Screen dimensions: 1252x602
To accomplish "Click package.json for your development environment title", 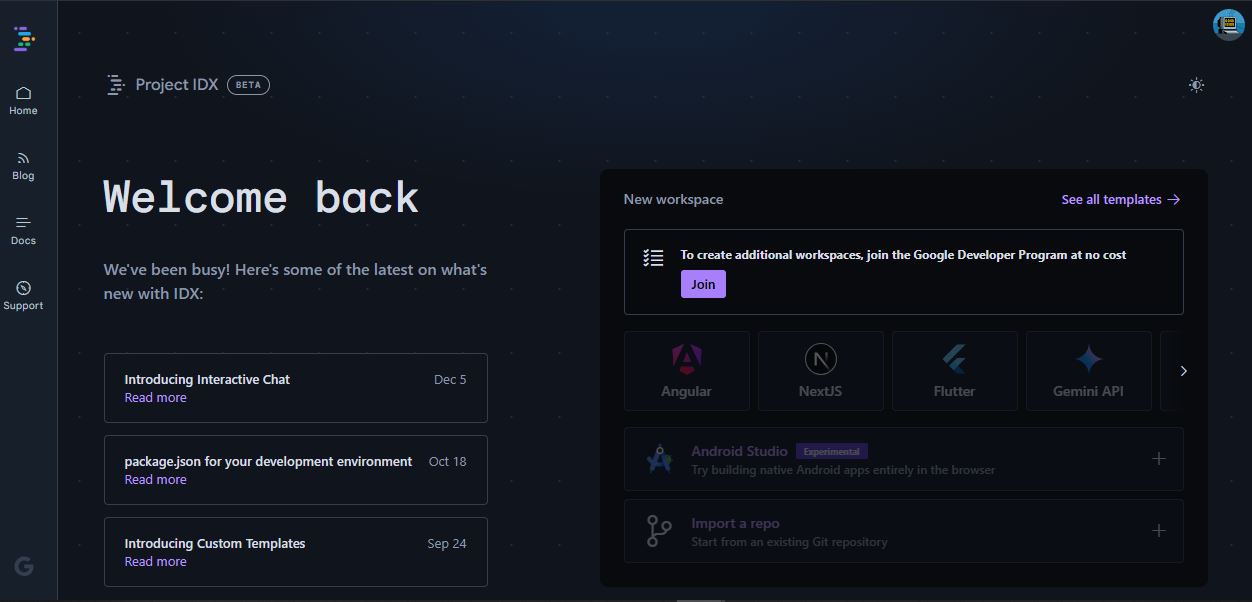I will (x=268, y=461).
